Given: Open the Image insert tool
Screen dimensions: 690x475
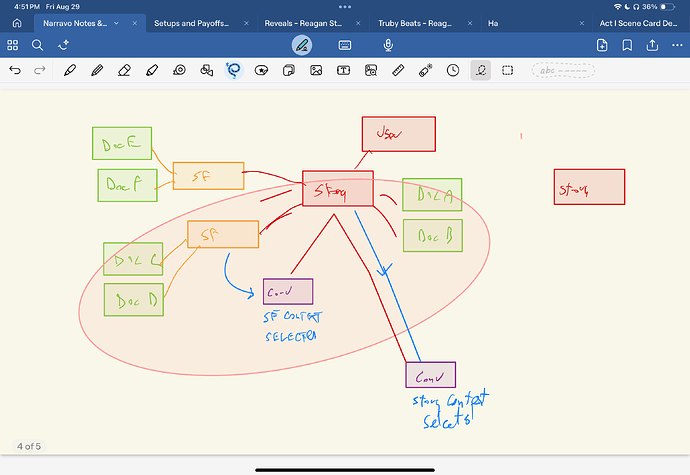Looking at the screenshot, I should tap(316, 71).
